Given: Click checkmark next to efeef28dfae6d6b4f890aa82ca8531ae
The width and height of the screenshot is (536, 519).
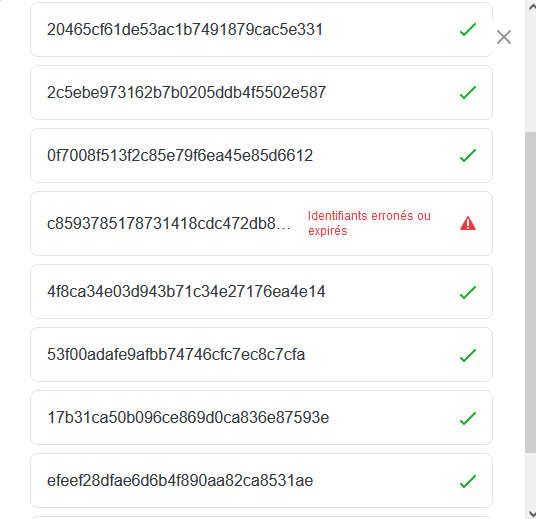Looking at the screenshot, I should [468, 481].
